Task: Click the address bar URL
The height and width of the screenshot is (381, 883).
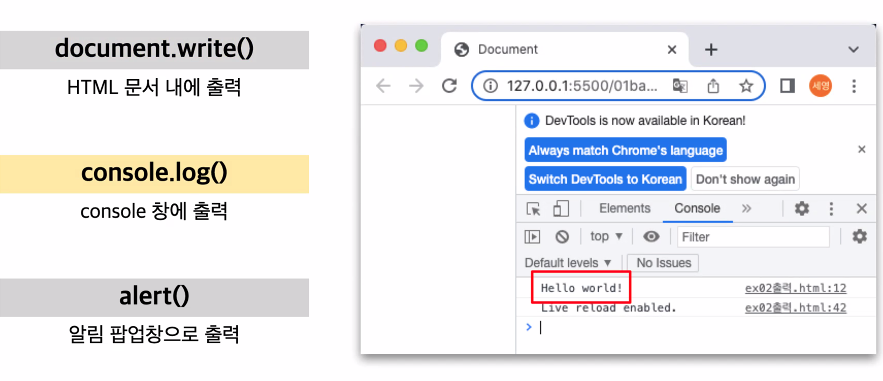Action: 582,86
